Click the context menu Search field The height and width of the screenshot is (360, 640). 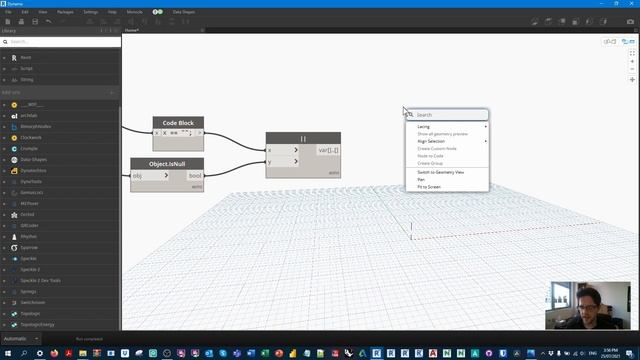tap(447, 115)
